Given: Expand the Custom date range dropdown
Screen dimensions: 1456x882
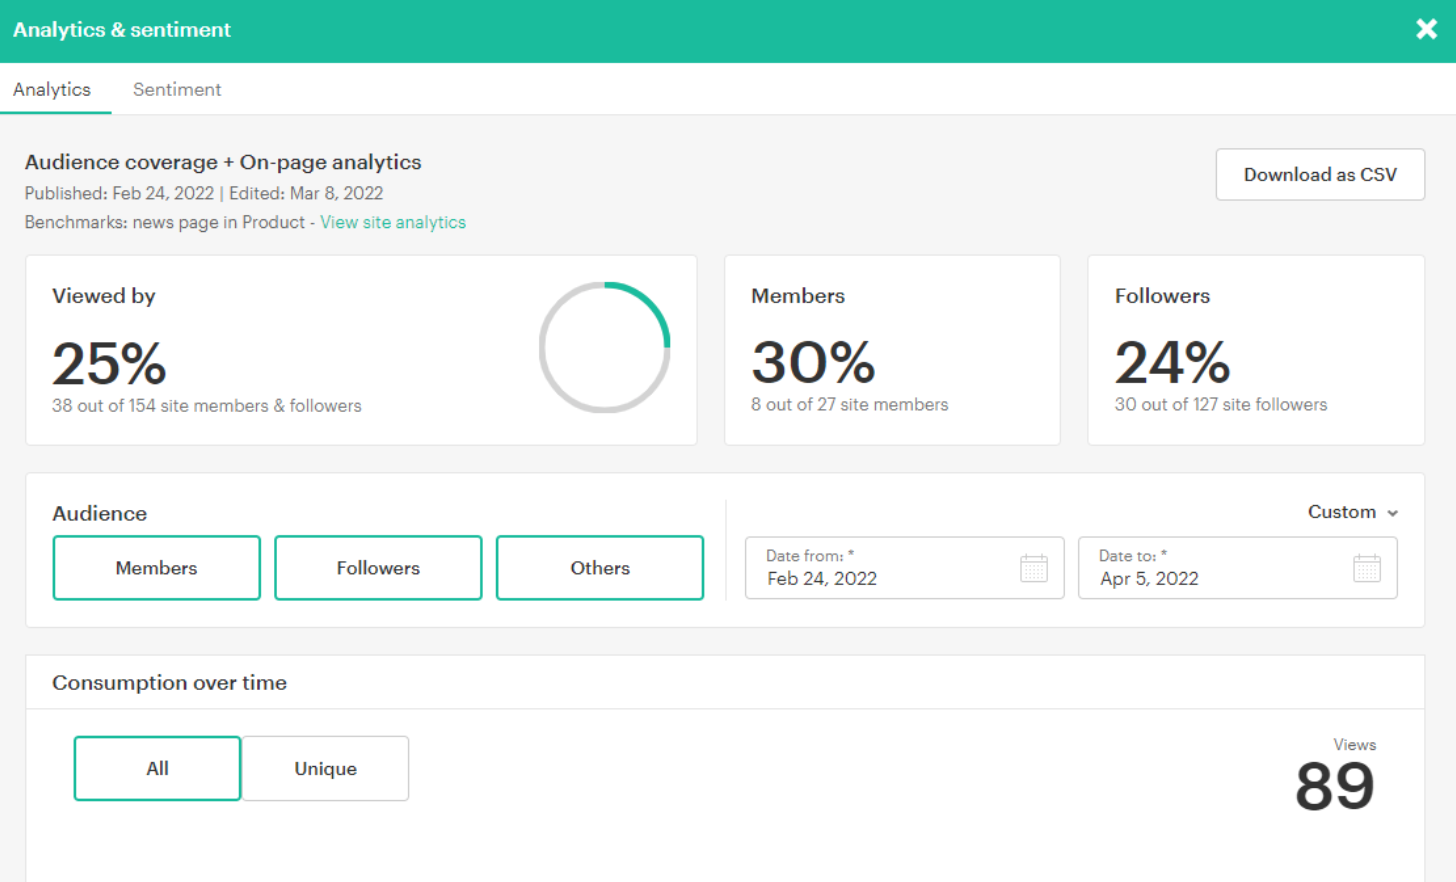Looking at the screenshot, I should tap(1352, 512).
